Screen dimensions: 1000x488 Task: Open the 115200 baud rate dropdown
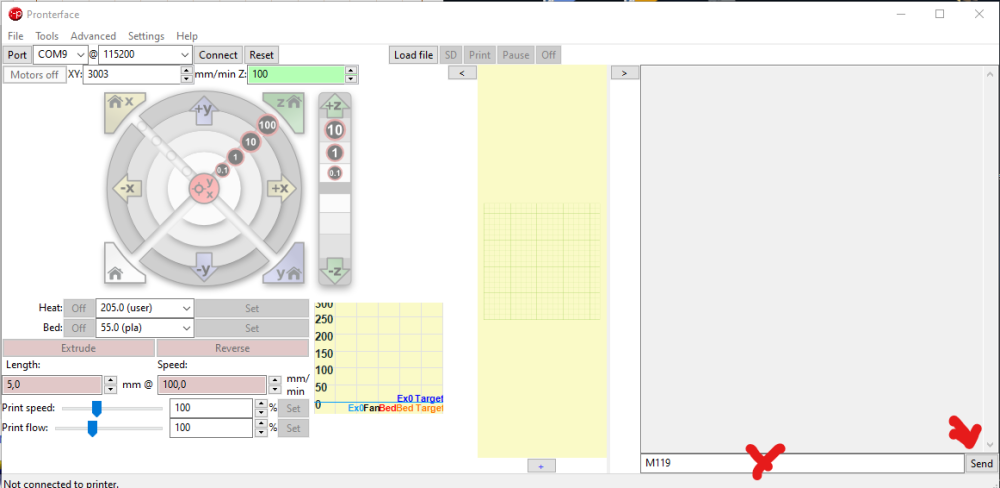(145, 55)
